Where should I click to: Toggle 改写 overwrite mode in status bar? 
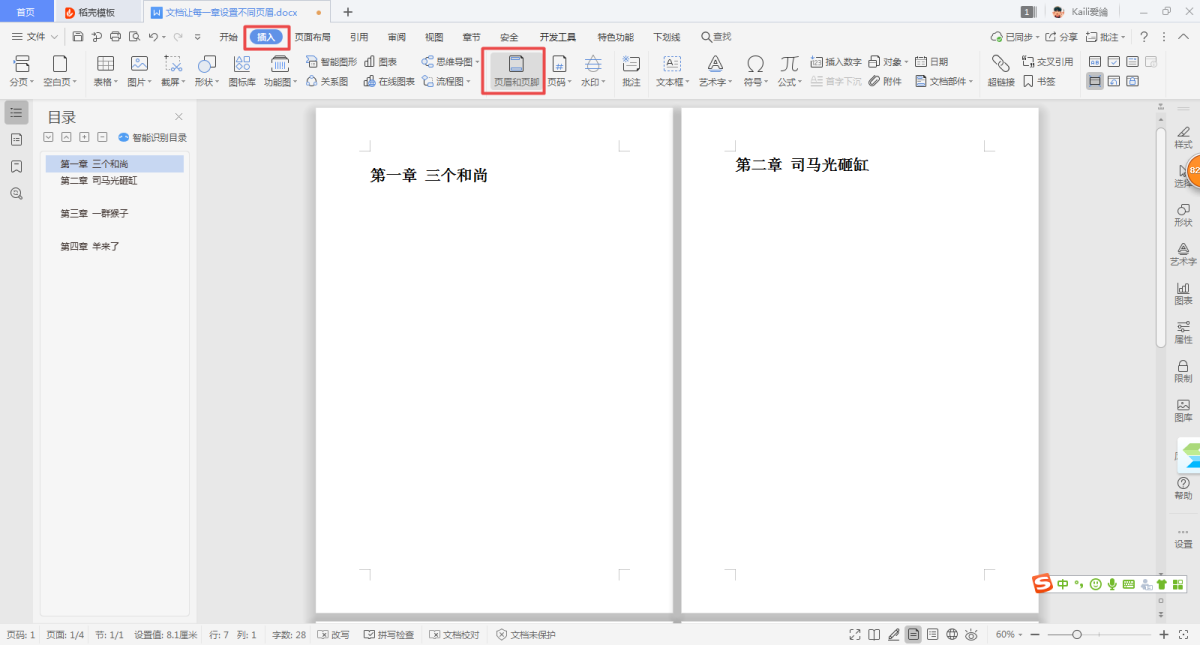pyautogui.click(x=334, y=635)
